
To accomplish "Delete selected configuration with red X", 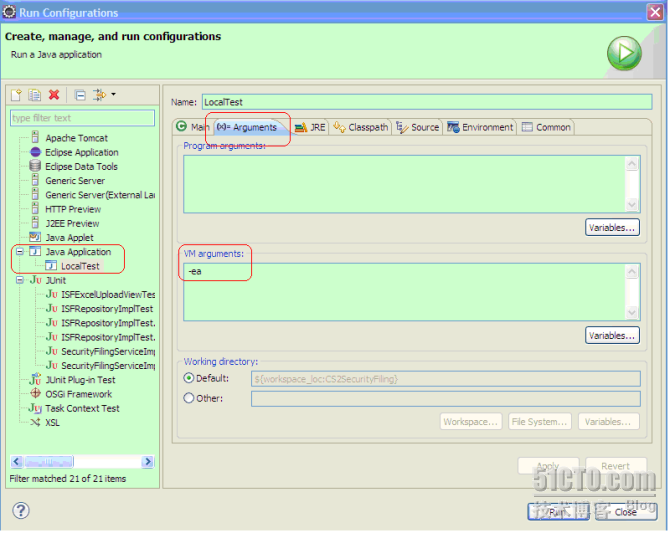I will click(x=54, y=94).
